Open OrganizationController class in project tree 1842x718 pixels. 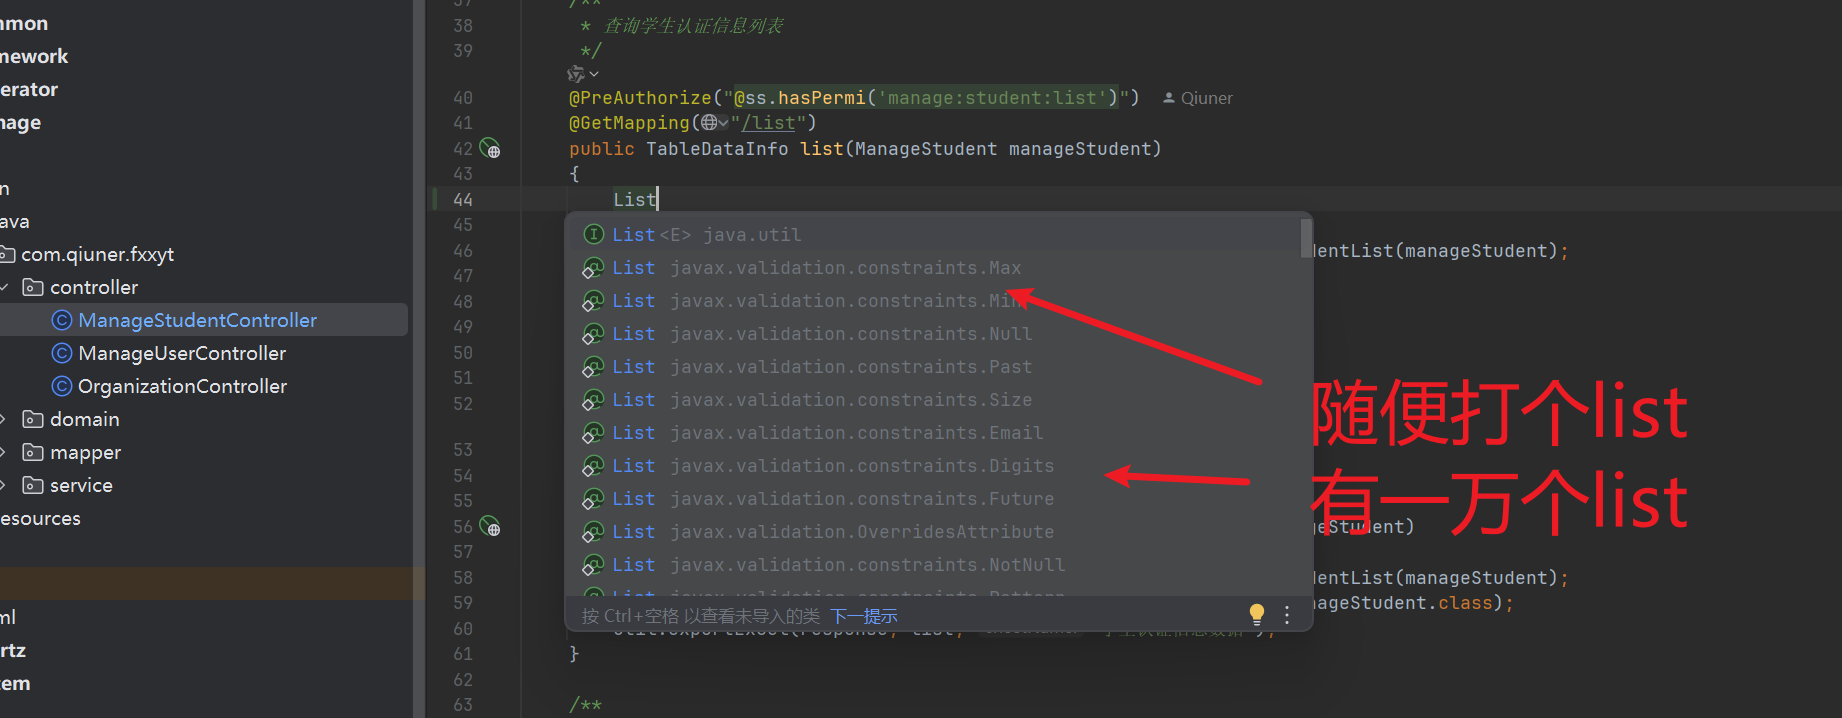coord(182,386)
